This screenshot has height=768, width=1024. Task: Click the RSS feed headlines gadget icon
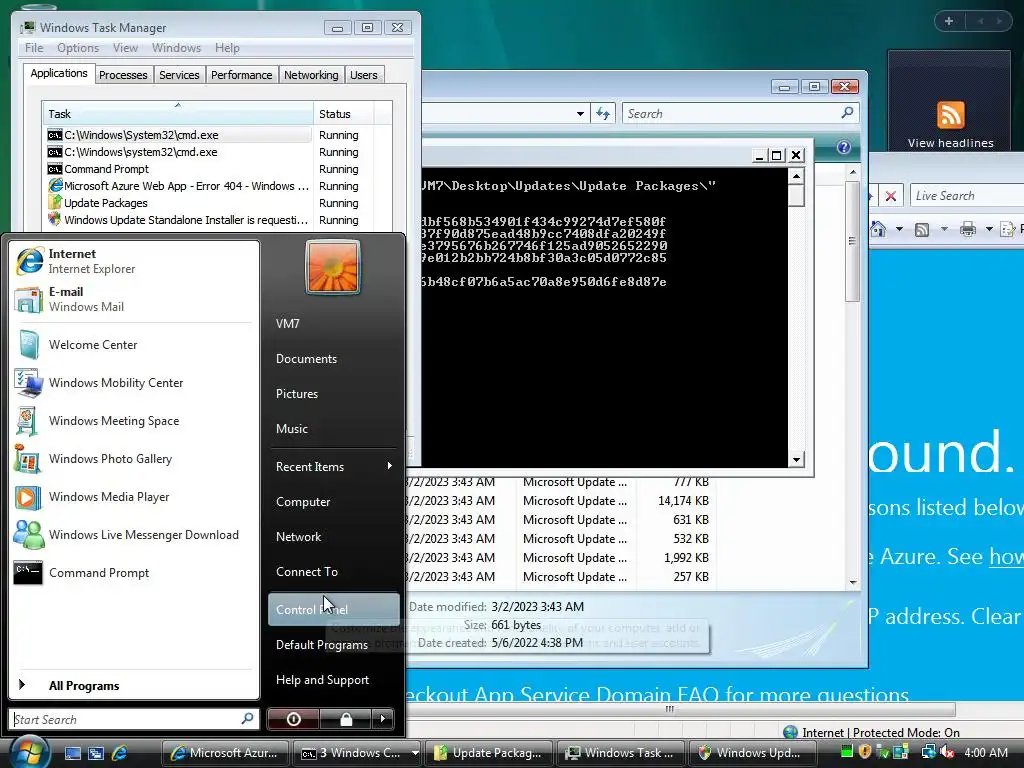coord(950,115)
